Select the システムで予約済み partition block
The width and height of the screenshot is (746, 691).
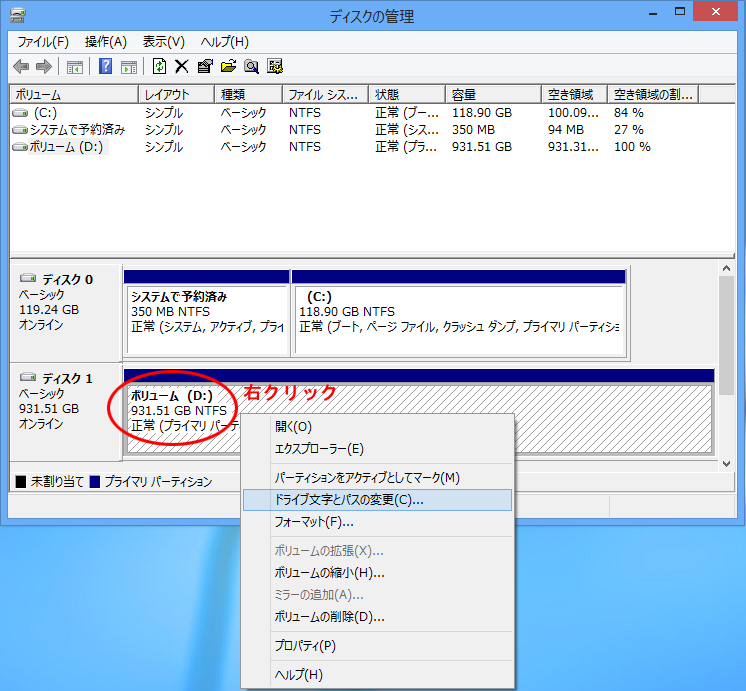click(206, 319)
